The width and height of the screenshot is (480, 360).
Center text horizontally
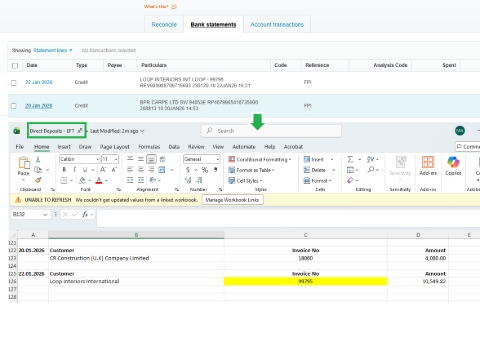141,170
